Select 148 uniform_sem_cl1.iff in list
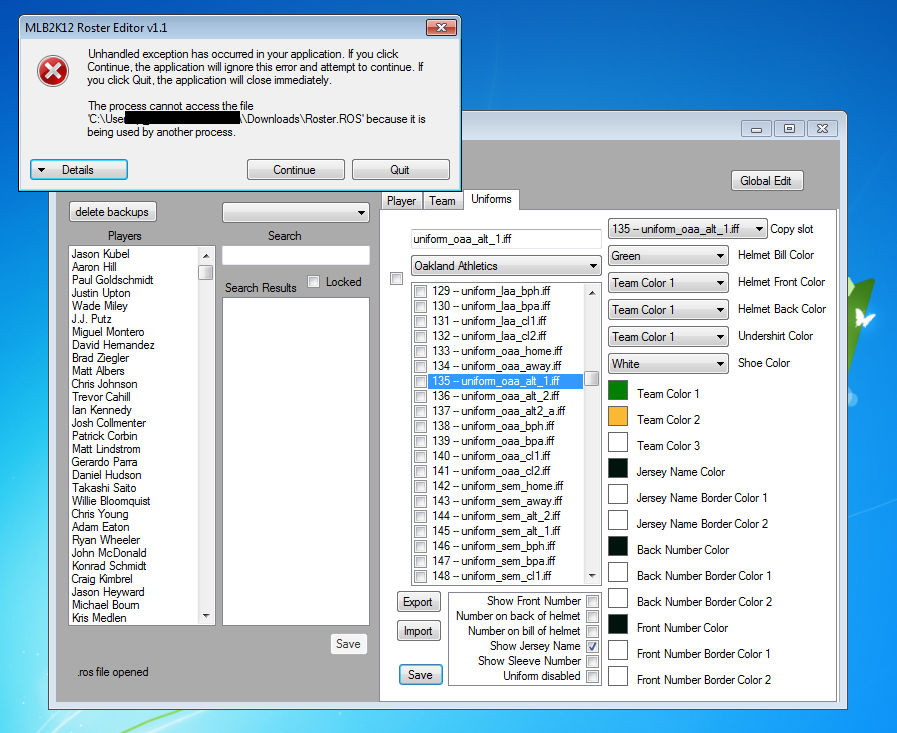 click(x=505, y=576)
